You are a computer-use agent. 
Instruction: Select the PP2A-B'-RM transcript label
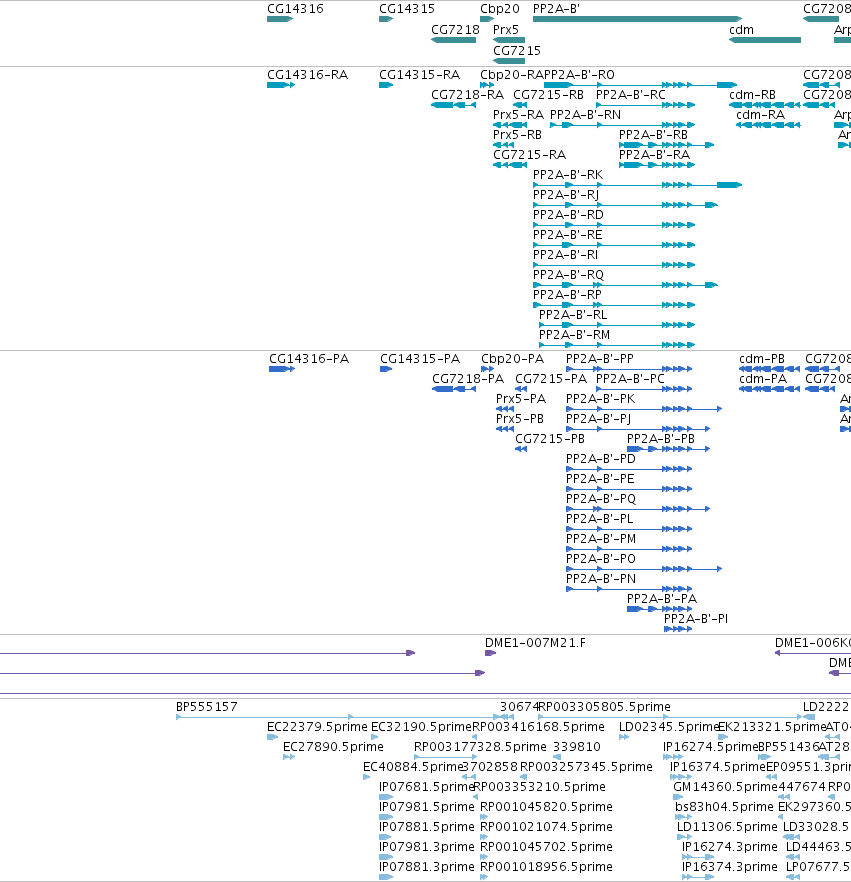[x=574, y=335]
